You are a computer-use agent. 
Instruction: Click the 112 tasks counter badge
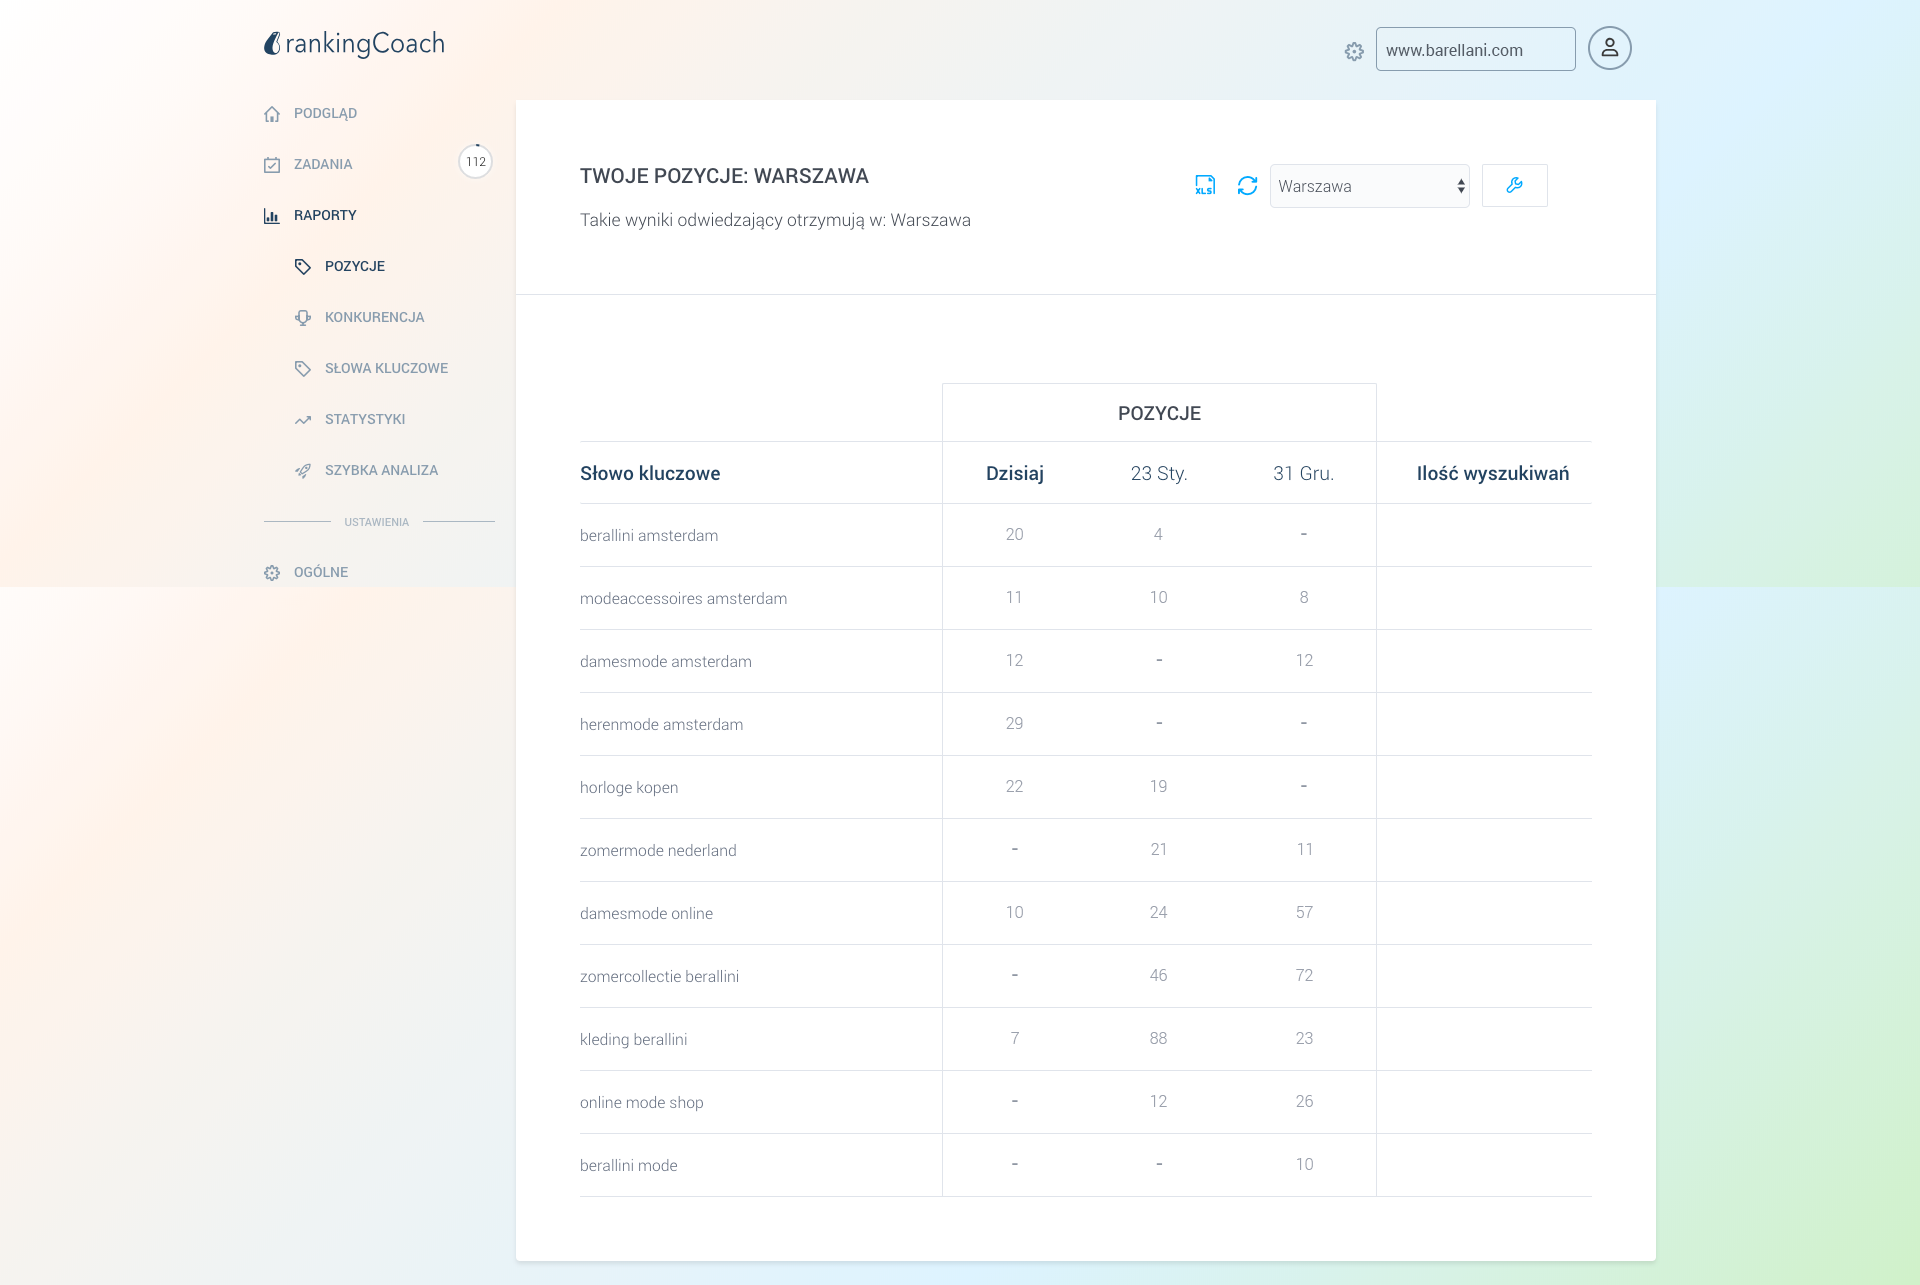tap(475, 161)
